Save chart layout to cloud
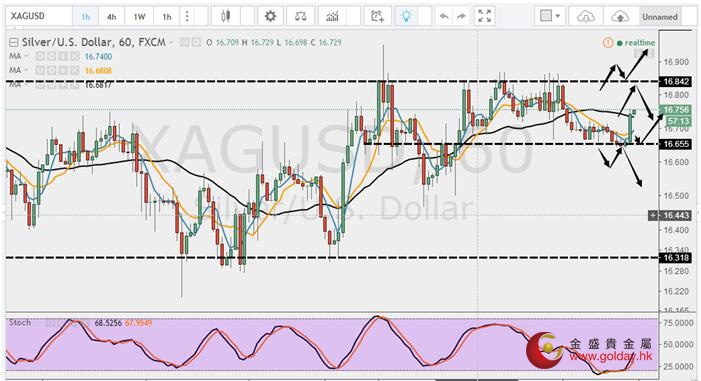Image resolution: width=701 pixels, height=381 pixels. [620, 17]
